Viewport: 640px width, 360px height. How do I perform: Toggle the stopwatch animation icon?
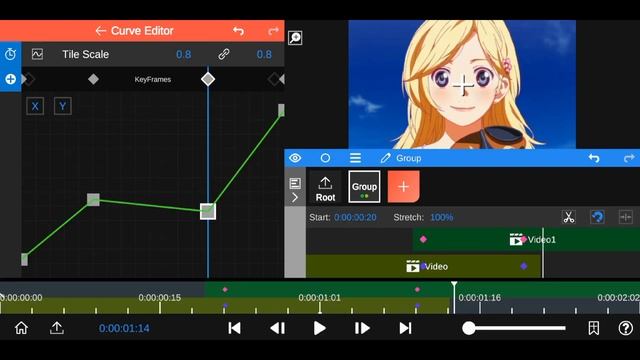coord(10,54)
